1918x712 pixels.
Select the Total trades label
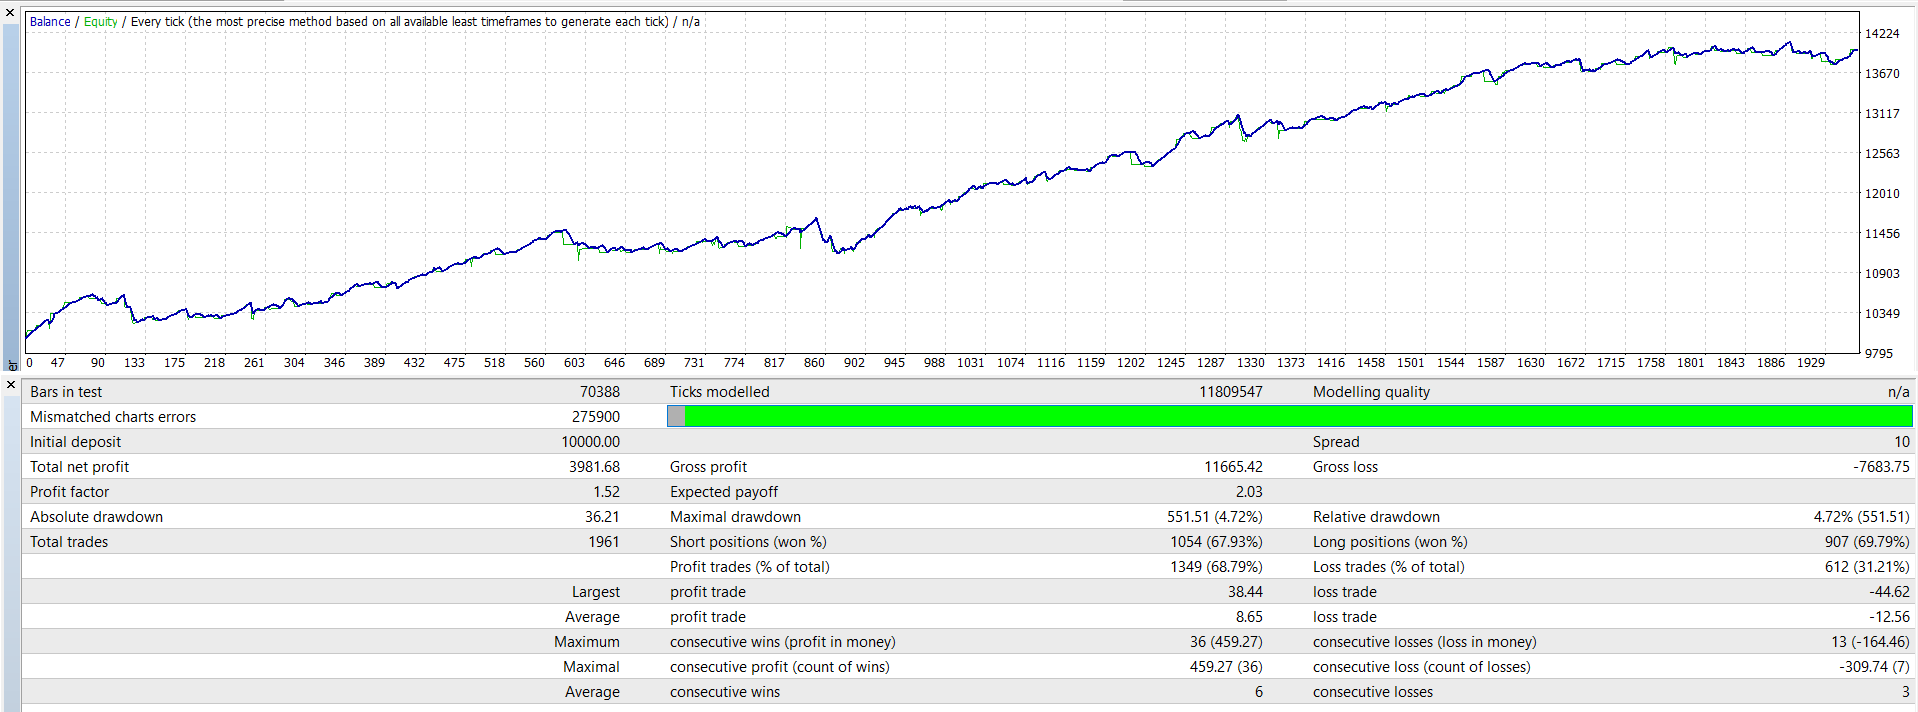pos(69,542)
